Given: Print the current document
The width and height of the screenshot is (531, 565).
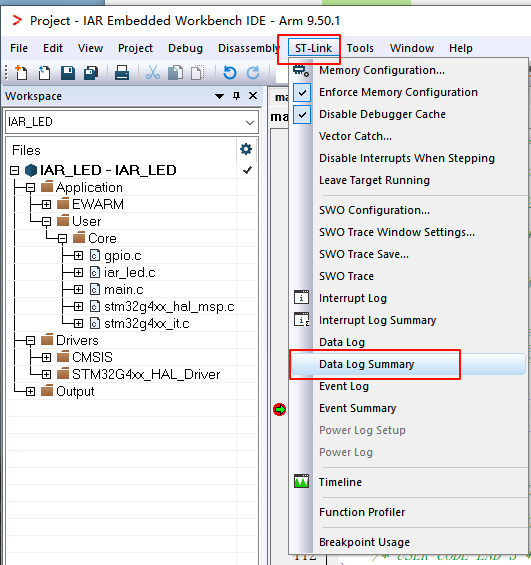Looking at the screenshot, I should pos(122,73).
